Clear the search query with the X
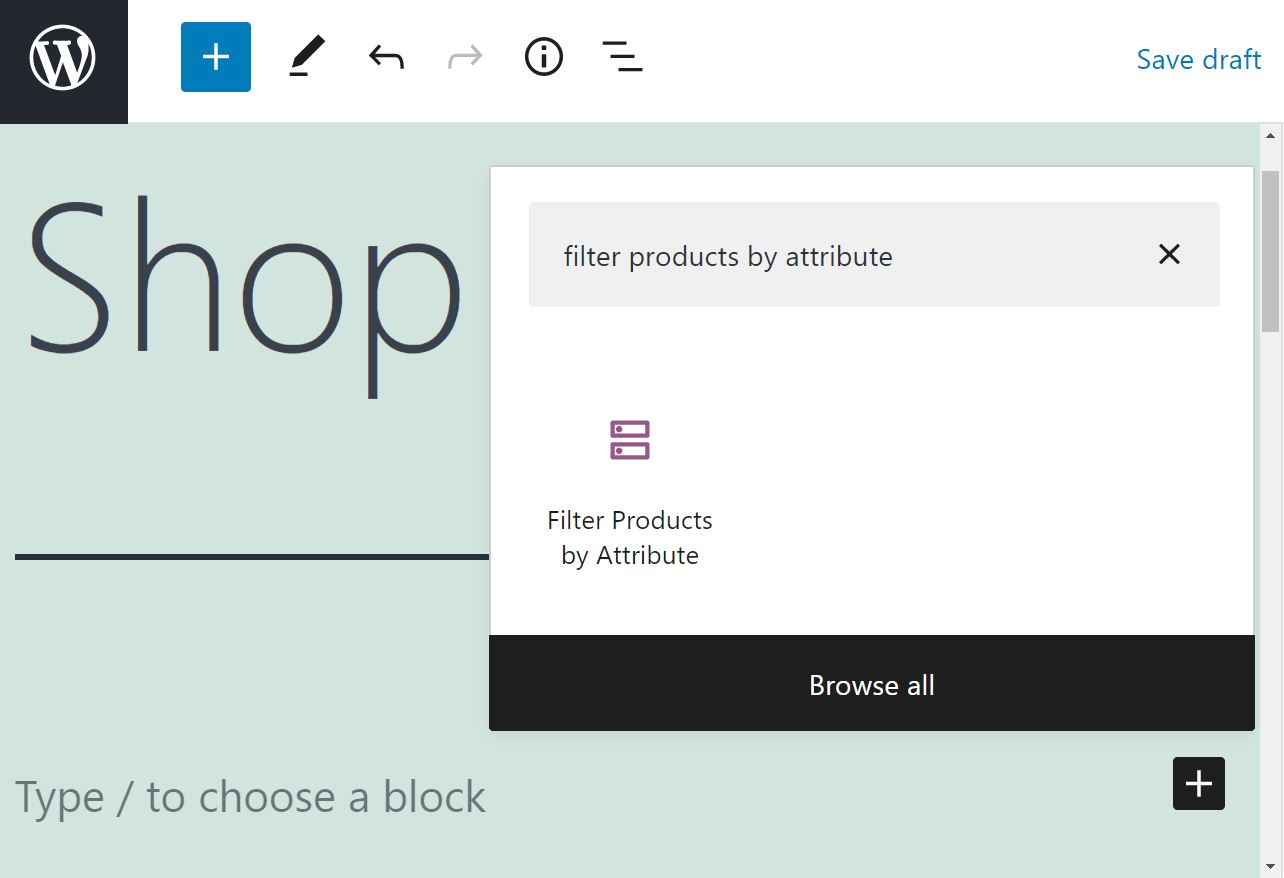 [x=1168, y=255]
